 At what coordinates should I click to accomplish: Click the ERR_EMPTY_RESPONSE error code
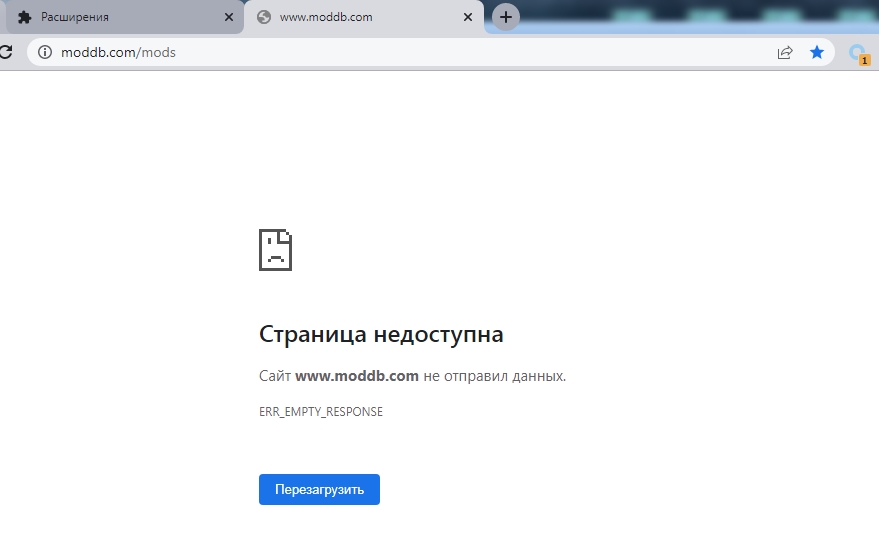(320, 412)
